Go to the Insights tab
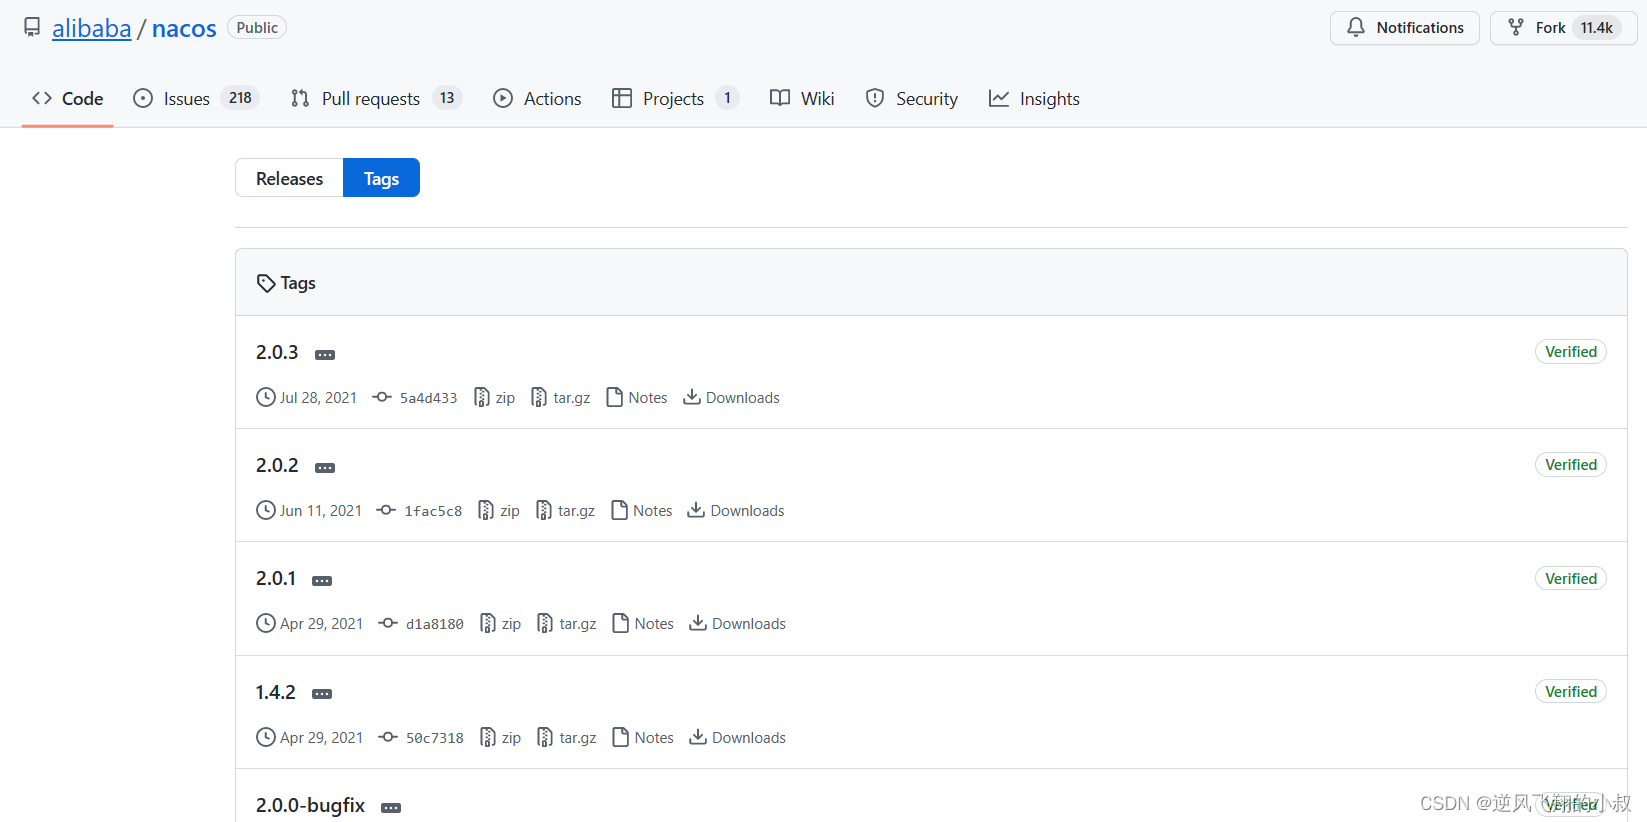 tap(1048, 98)
